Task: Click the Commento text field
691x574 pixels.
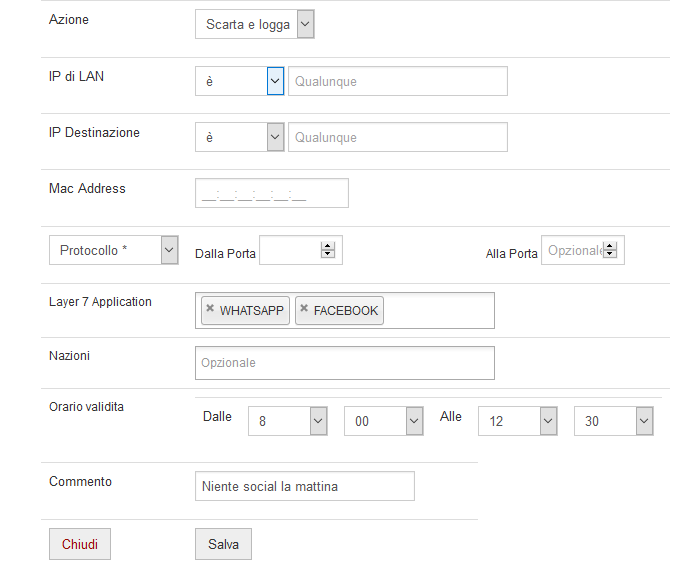Action: tap(305, 486)
